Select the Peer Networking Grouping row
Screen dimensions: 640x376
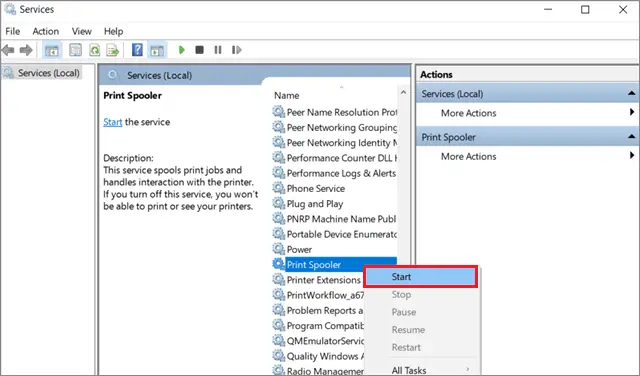point(335,127)
